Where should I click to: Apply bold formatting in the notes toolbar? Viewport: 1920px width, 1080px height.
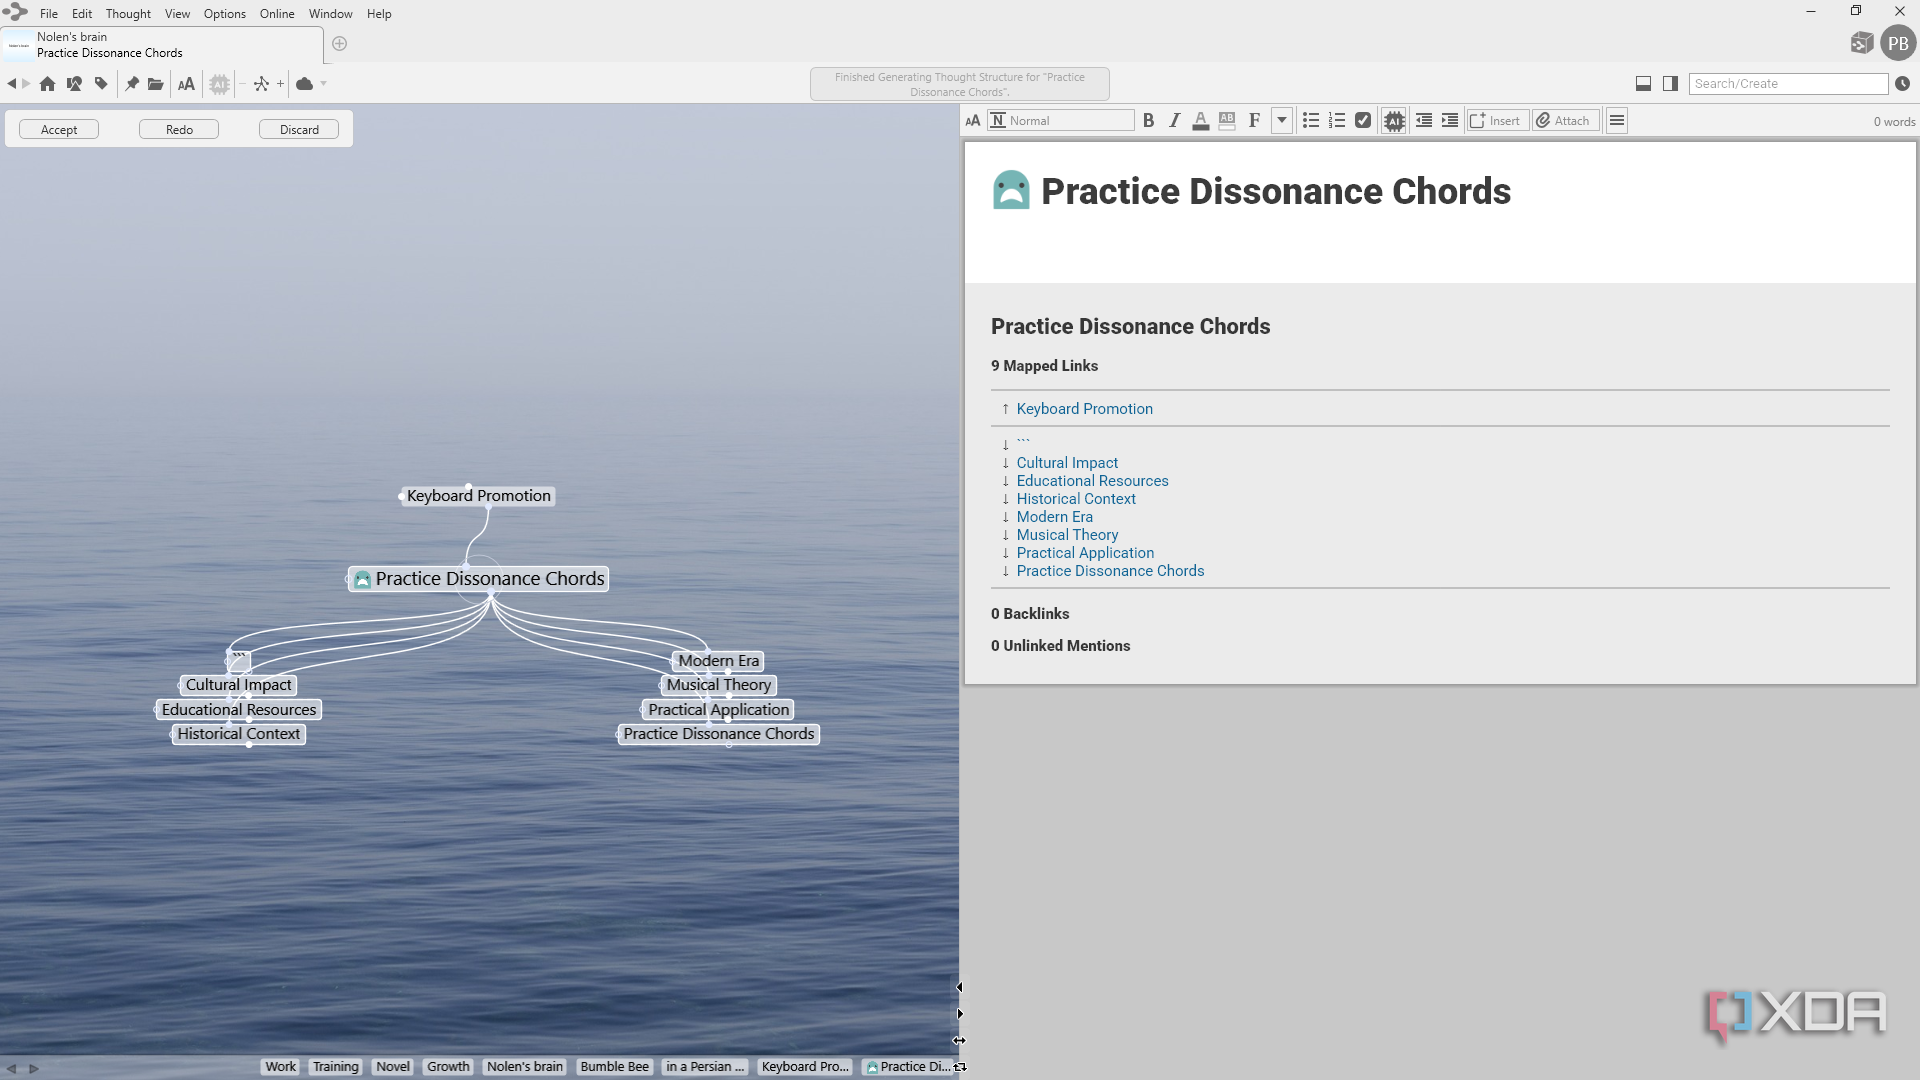[x=1149, y=121]
